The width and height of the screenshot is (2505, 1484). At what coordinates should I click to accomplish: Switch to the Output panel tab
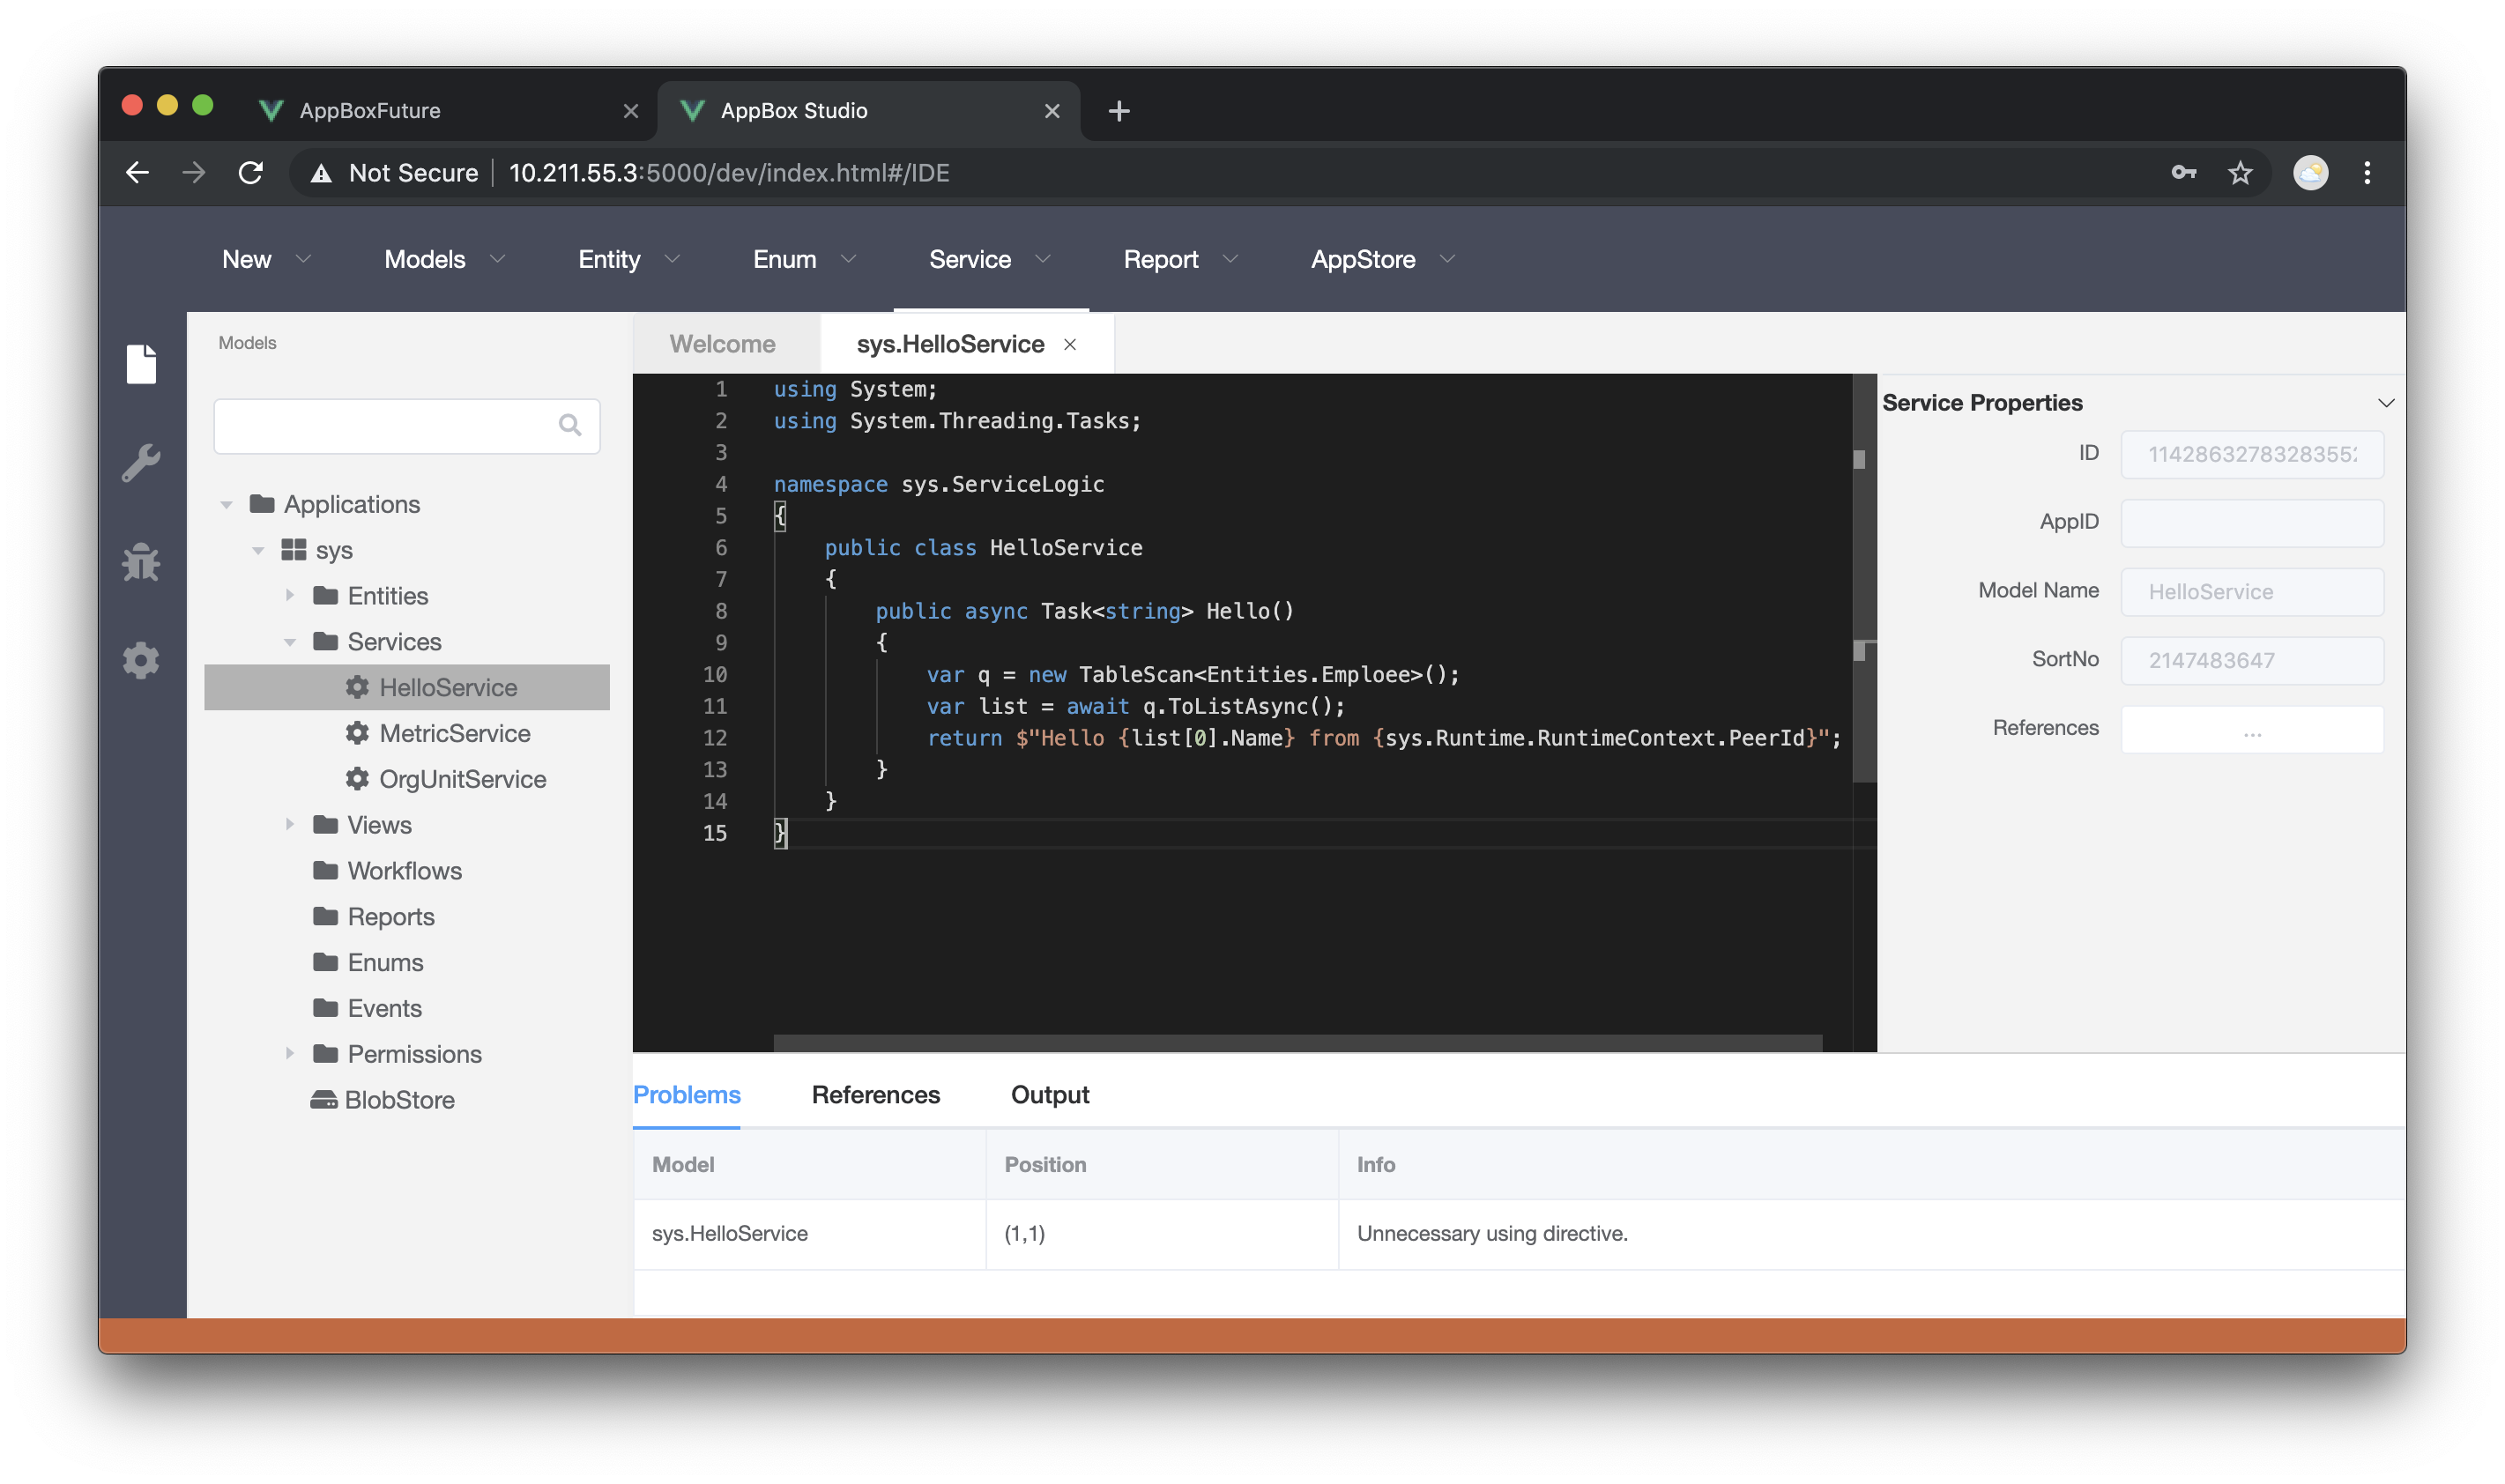1049,1095
